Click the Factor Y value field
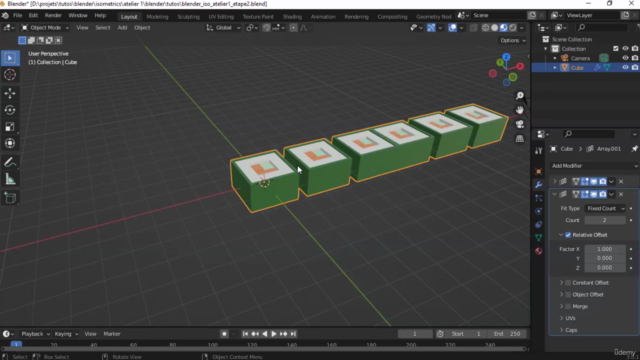Image resolution: width=640 pixels, height=360 pixels. [x=605, y=258]
